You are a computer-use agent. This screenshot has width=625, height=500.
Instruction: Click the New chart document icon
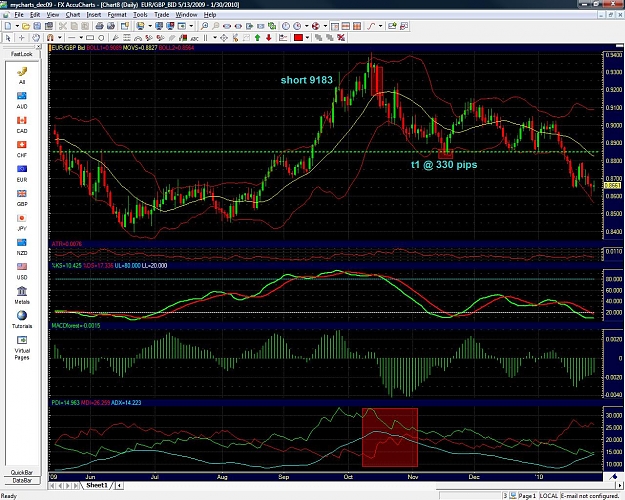point(8,26)
